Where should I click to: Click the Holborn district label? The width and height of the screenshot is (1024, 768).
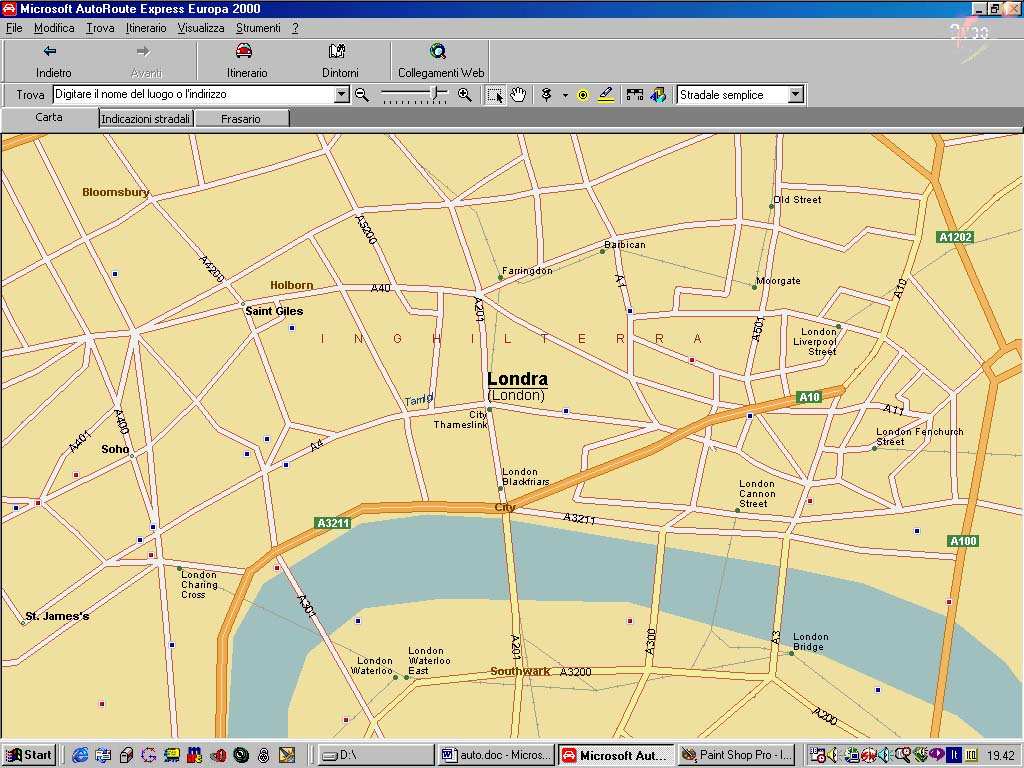(292, 285)
